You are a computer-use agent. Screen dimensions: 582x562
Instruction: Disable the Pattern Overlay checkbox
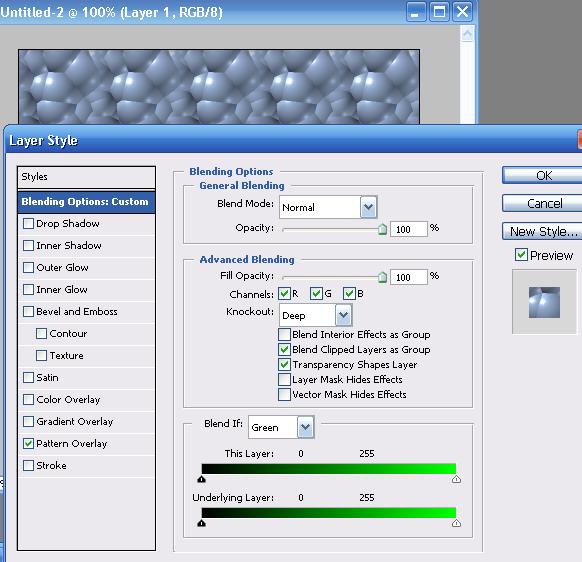coord(28,443)
